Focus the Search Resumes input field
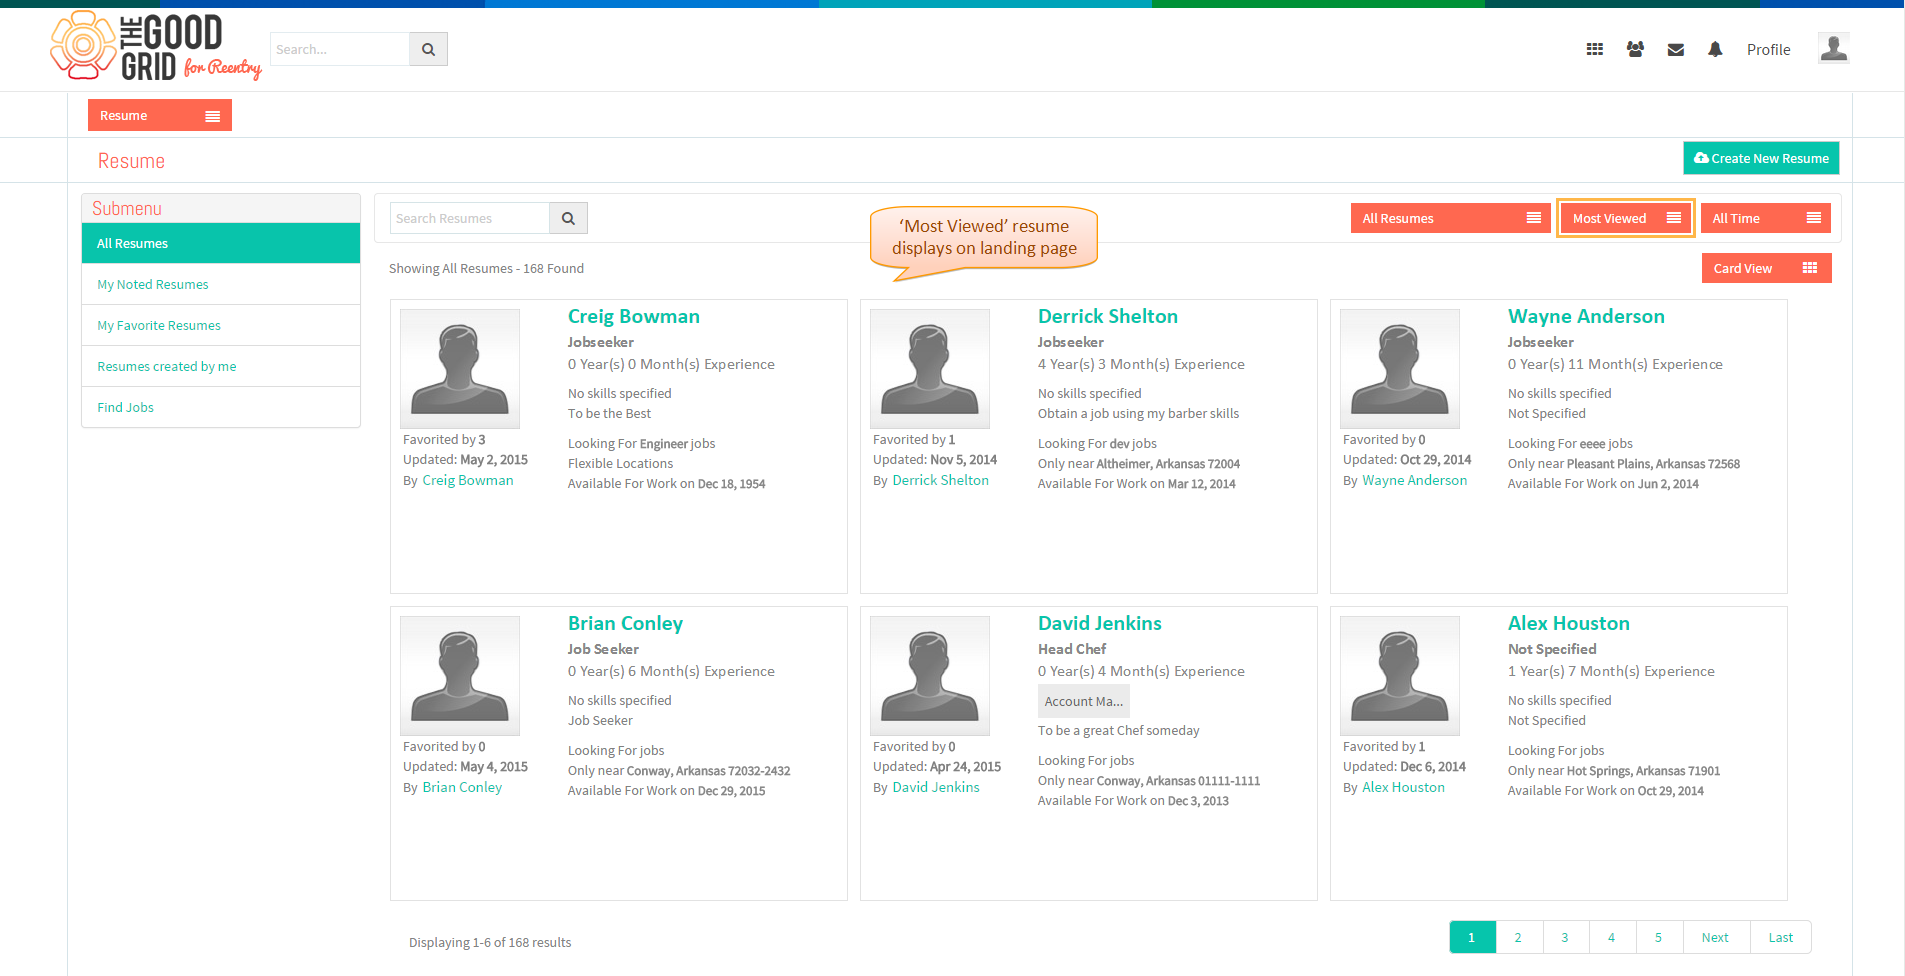This screenshot has width=1905, height=976. click(470, 218)
